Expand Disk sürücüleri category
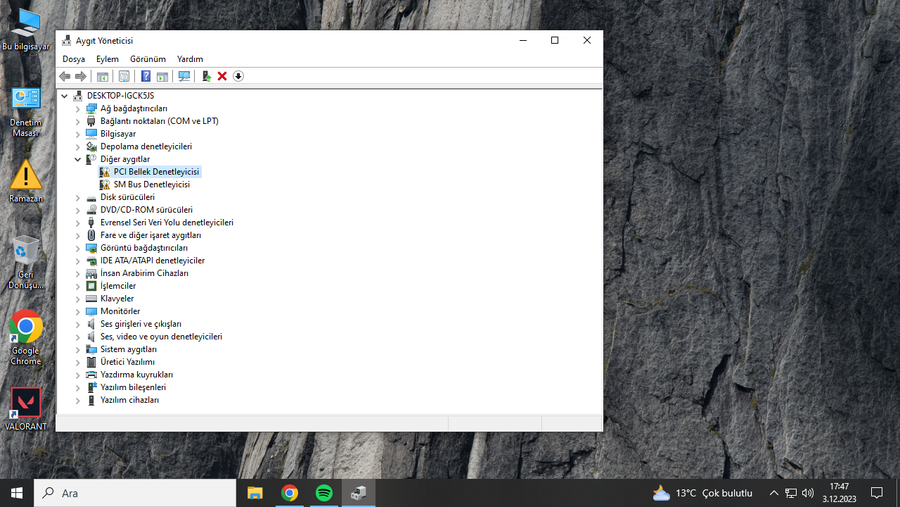Screen dimensions: 900x507 tap(77, 198)
